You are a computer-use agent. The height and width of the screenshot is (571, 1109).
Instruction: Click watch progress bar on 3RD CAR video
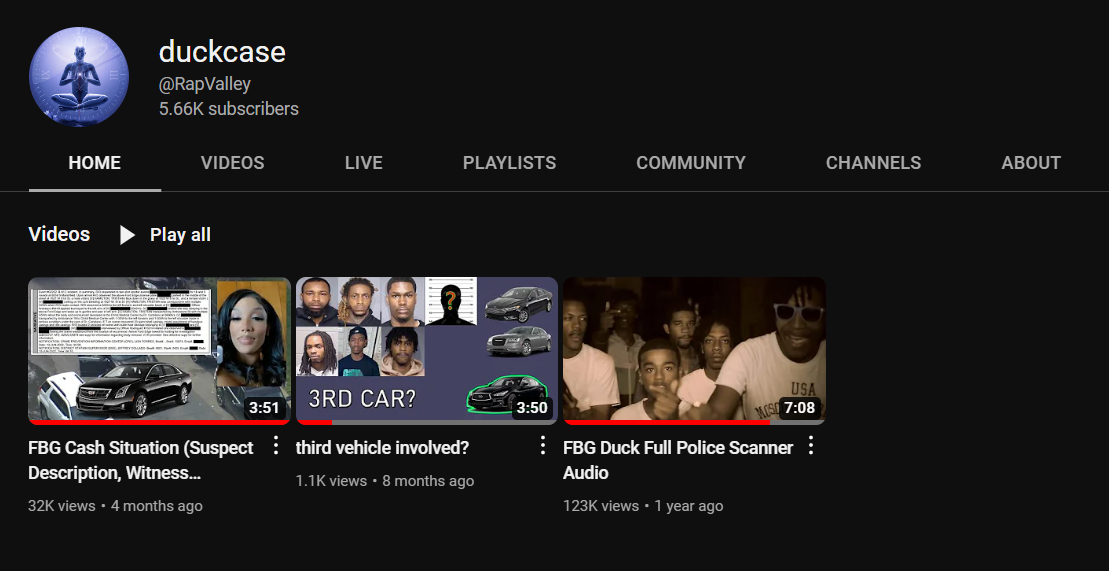pyautogui.click(x=426, y=422)
